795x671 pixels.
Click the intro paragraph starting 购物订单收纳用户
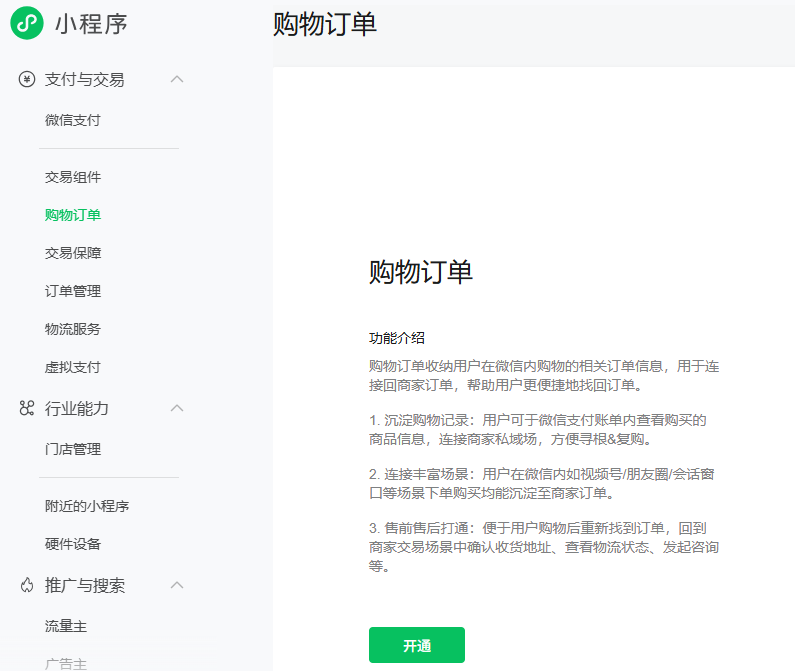(544, 376)
